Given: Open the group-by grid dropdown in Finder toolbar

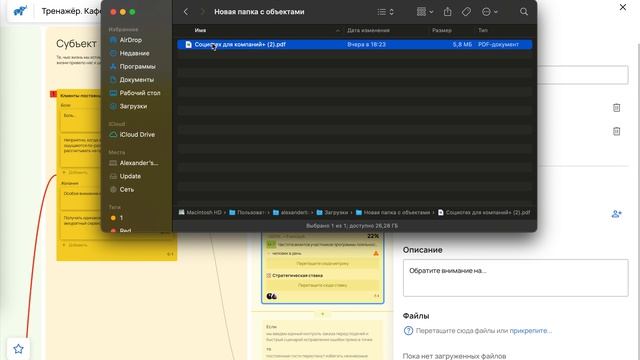Looking at the screenshot, I should pyautogui.click(x=425, y=12).
